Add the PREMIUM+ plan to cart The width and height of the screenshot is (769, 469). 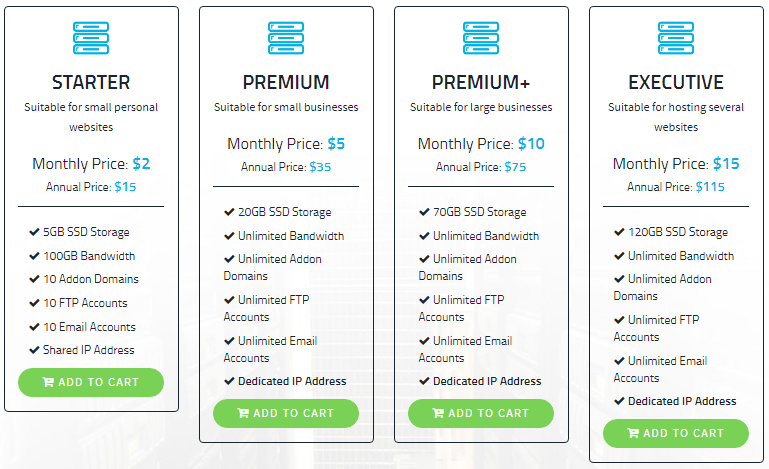click(481, 413)
